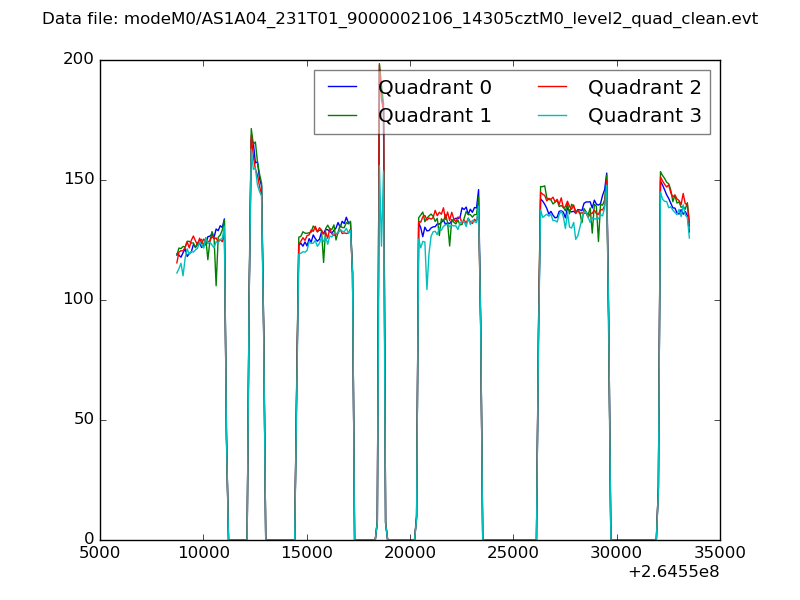Viewport: 800px width, 600px height.
Task: Select the blue line swatch in legend
Action: pyautogui.click(x=342, y=87)
